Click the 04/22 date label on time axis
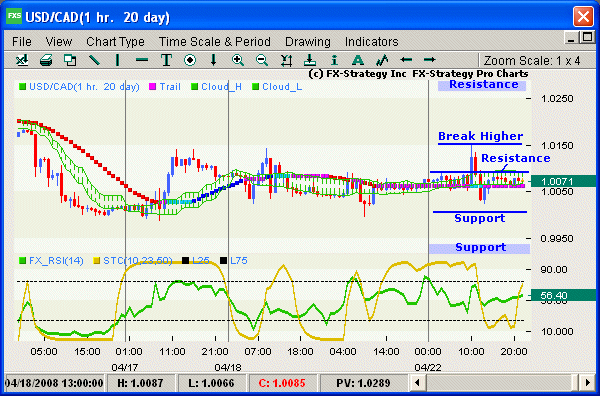600x396 pixels. (x=427, y=367)
